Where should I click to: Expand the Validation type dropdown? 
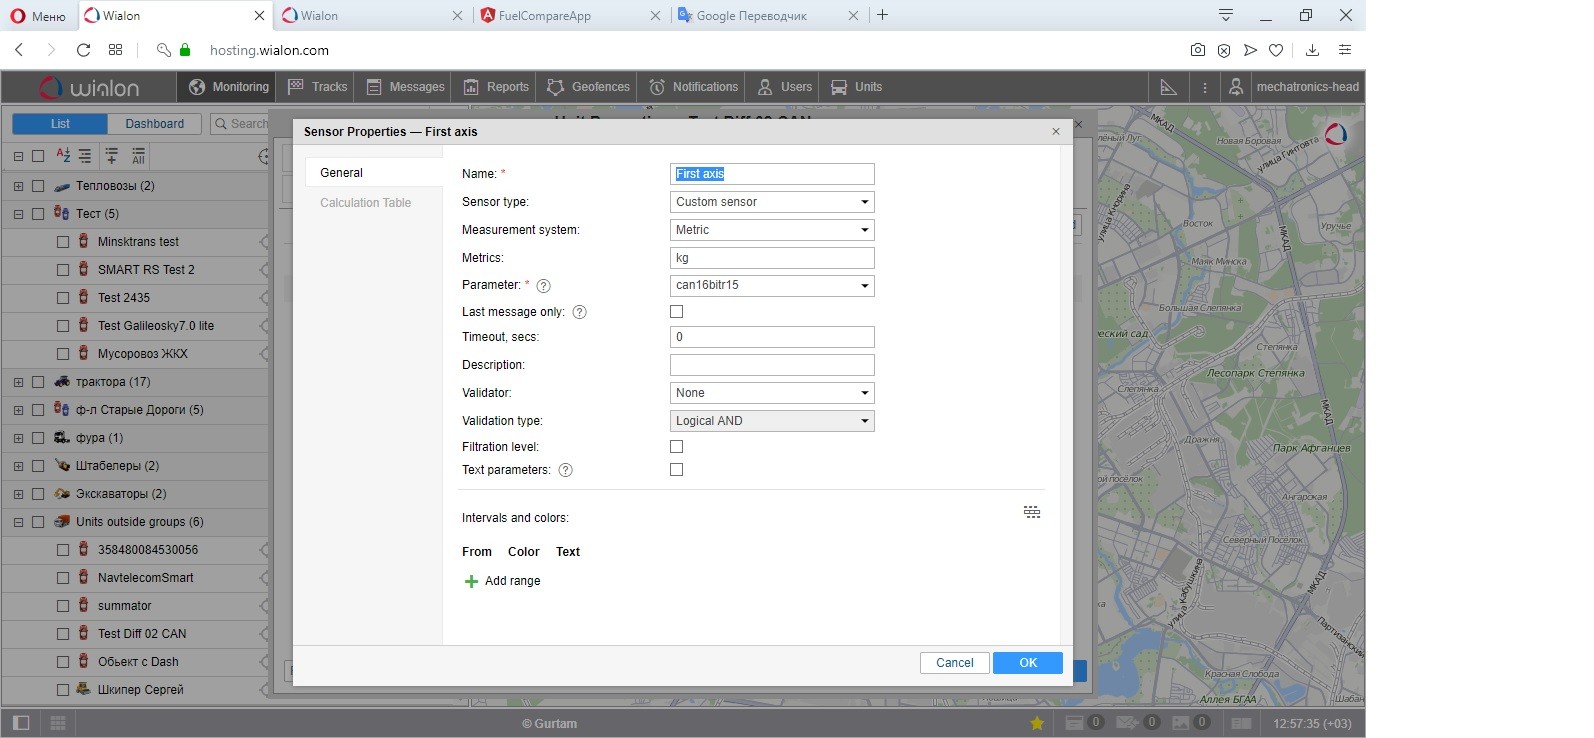coord(771,421)
